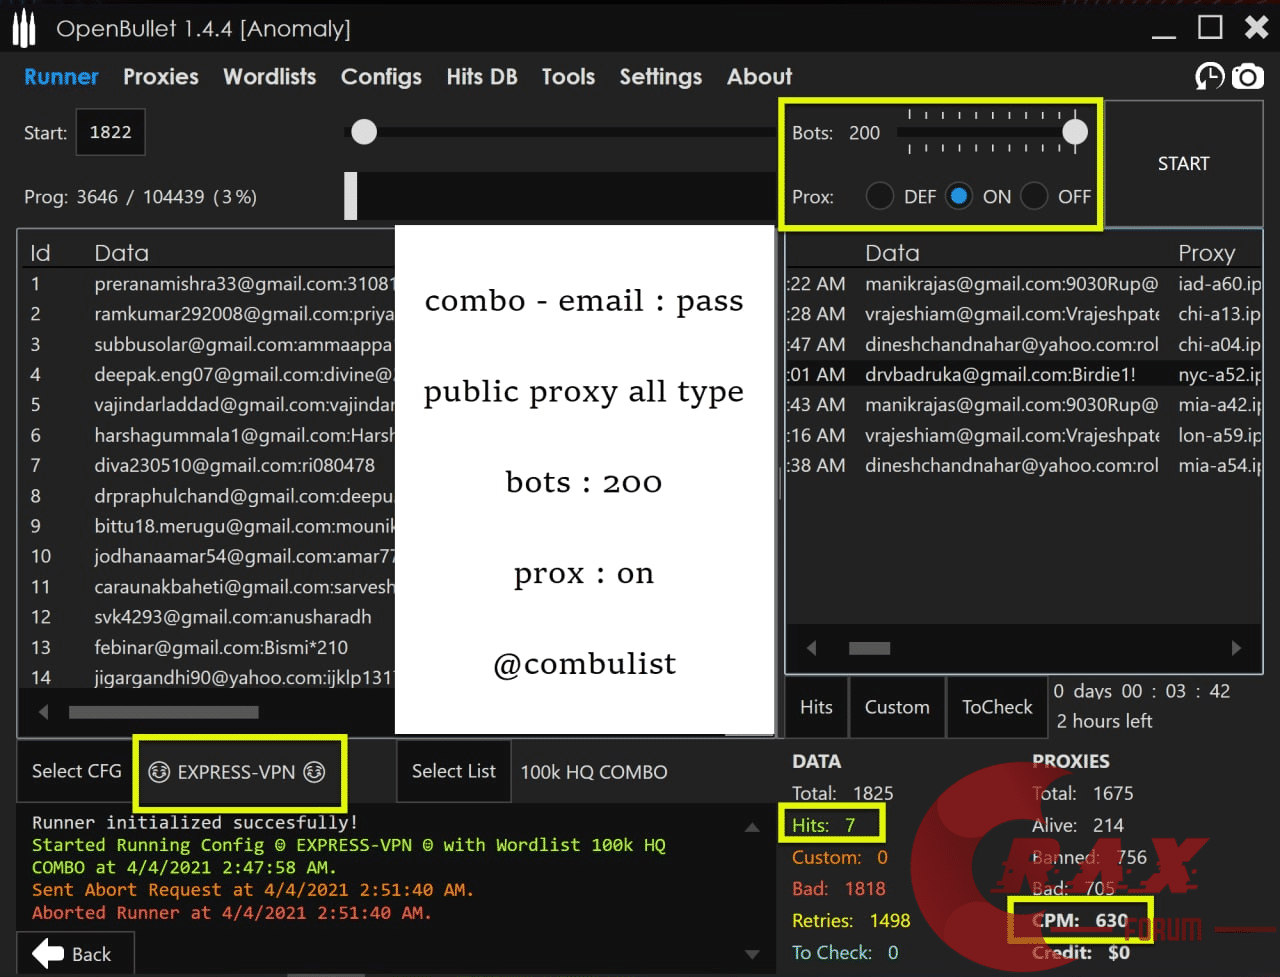Click the Bots slider handle
1280x977 pixels.
tap(1075, 132)
